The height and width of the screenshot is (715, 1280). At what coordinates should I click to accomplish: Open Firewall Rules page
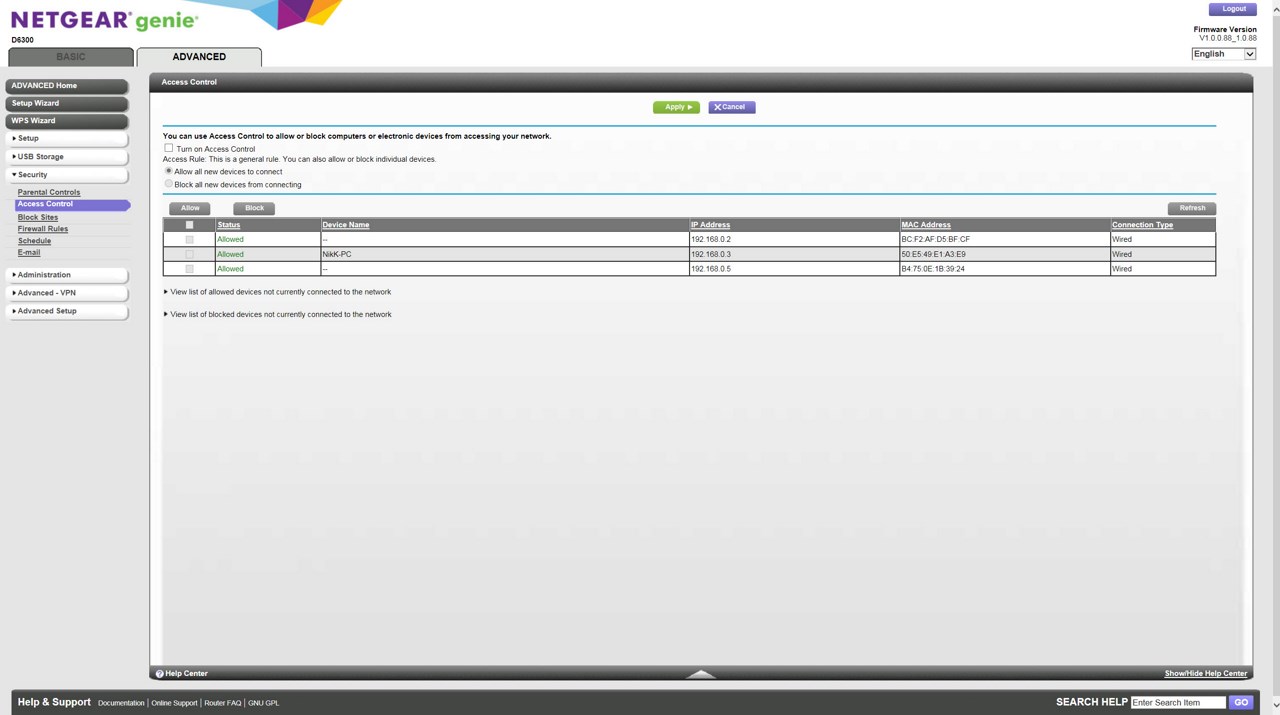(43, 229)
